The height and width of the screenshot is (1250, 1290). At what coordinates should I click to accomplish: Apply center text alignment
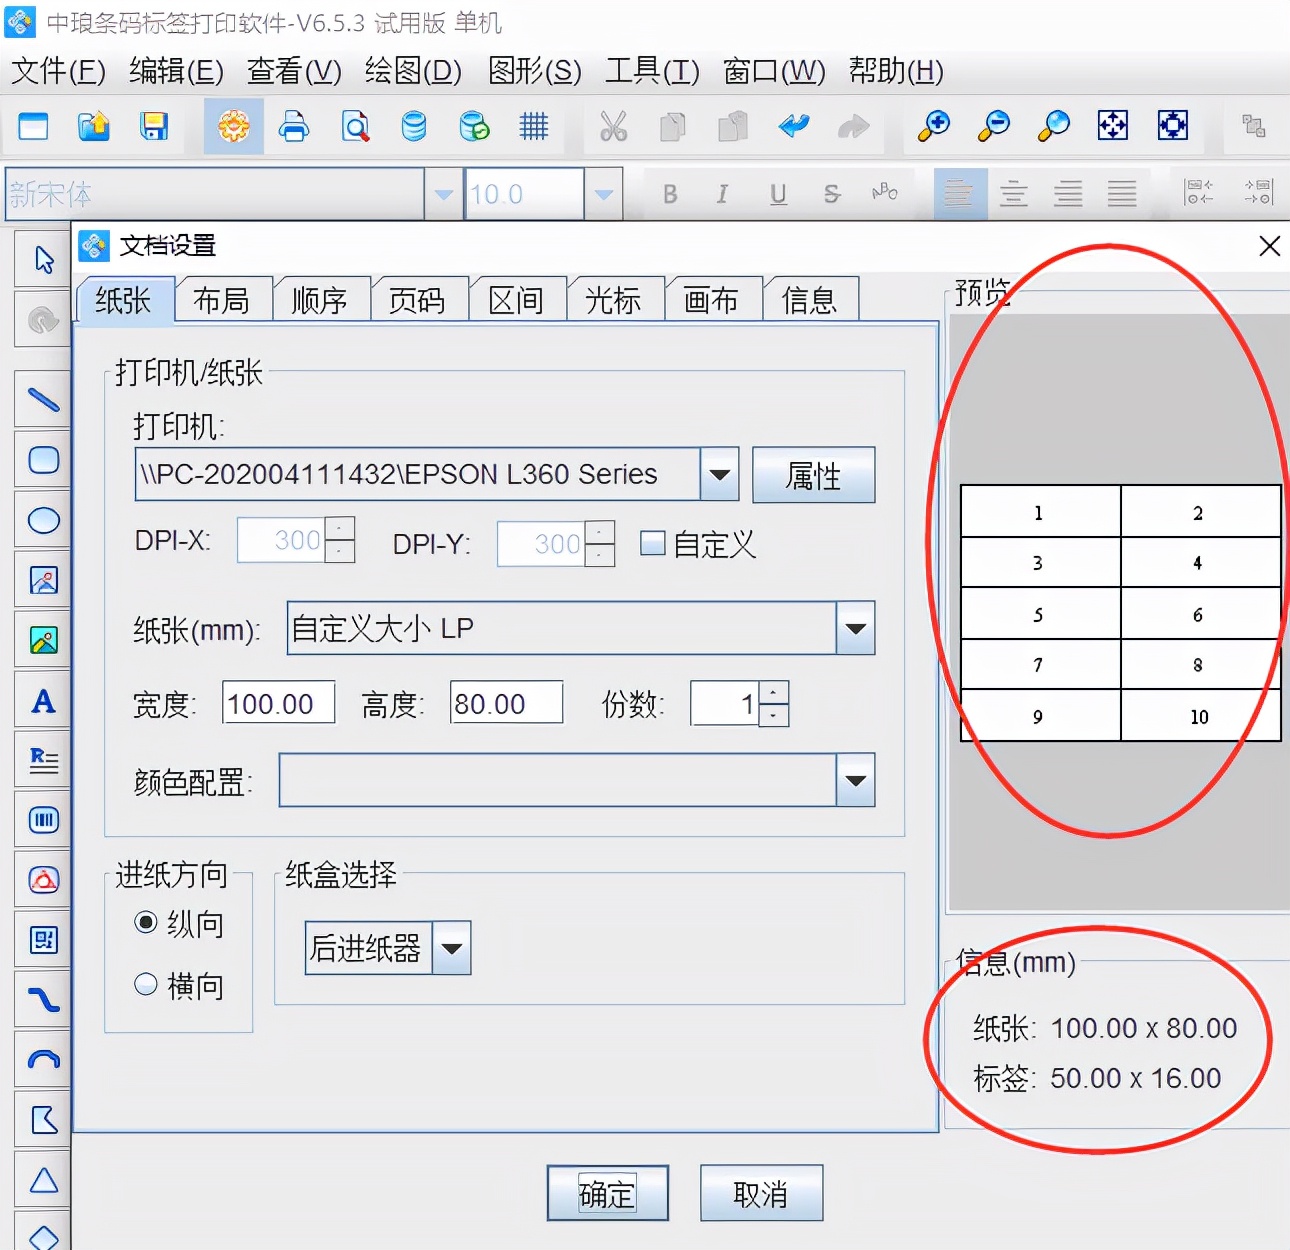coord(1014,194)
